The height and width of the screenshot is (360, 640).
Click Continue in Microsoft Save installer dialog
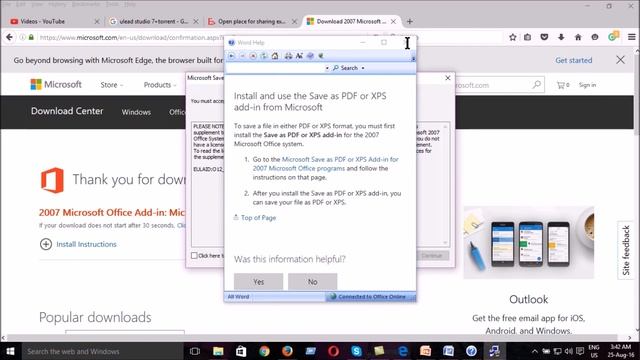click(x=432, y=256)
